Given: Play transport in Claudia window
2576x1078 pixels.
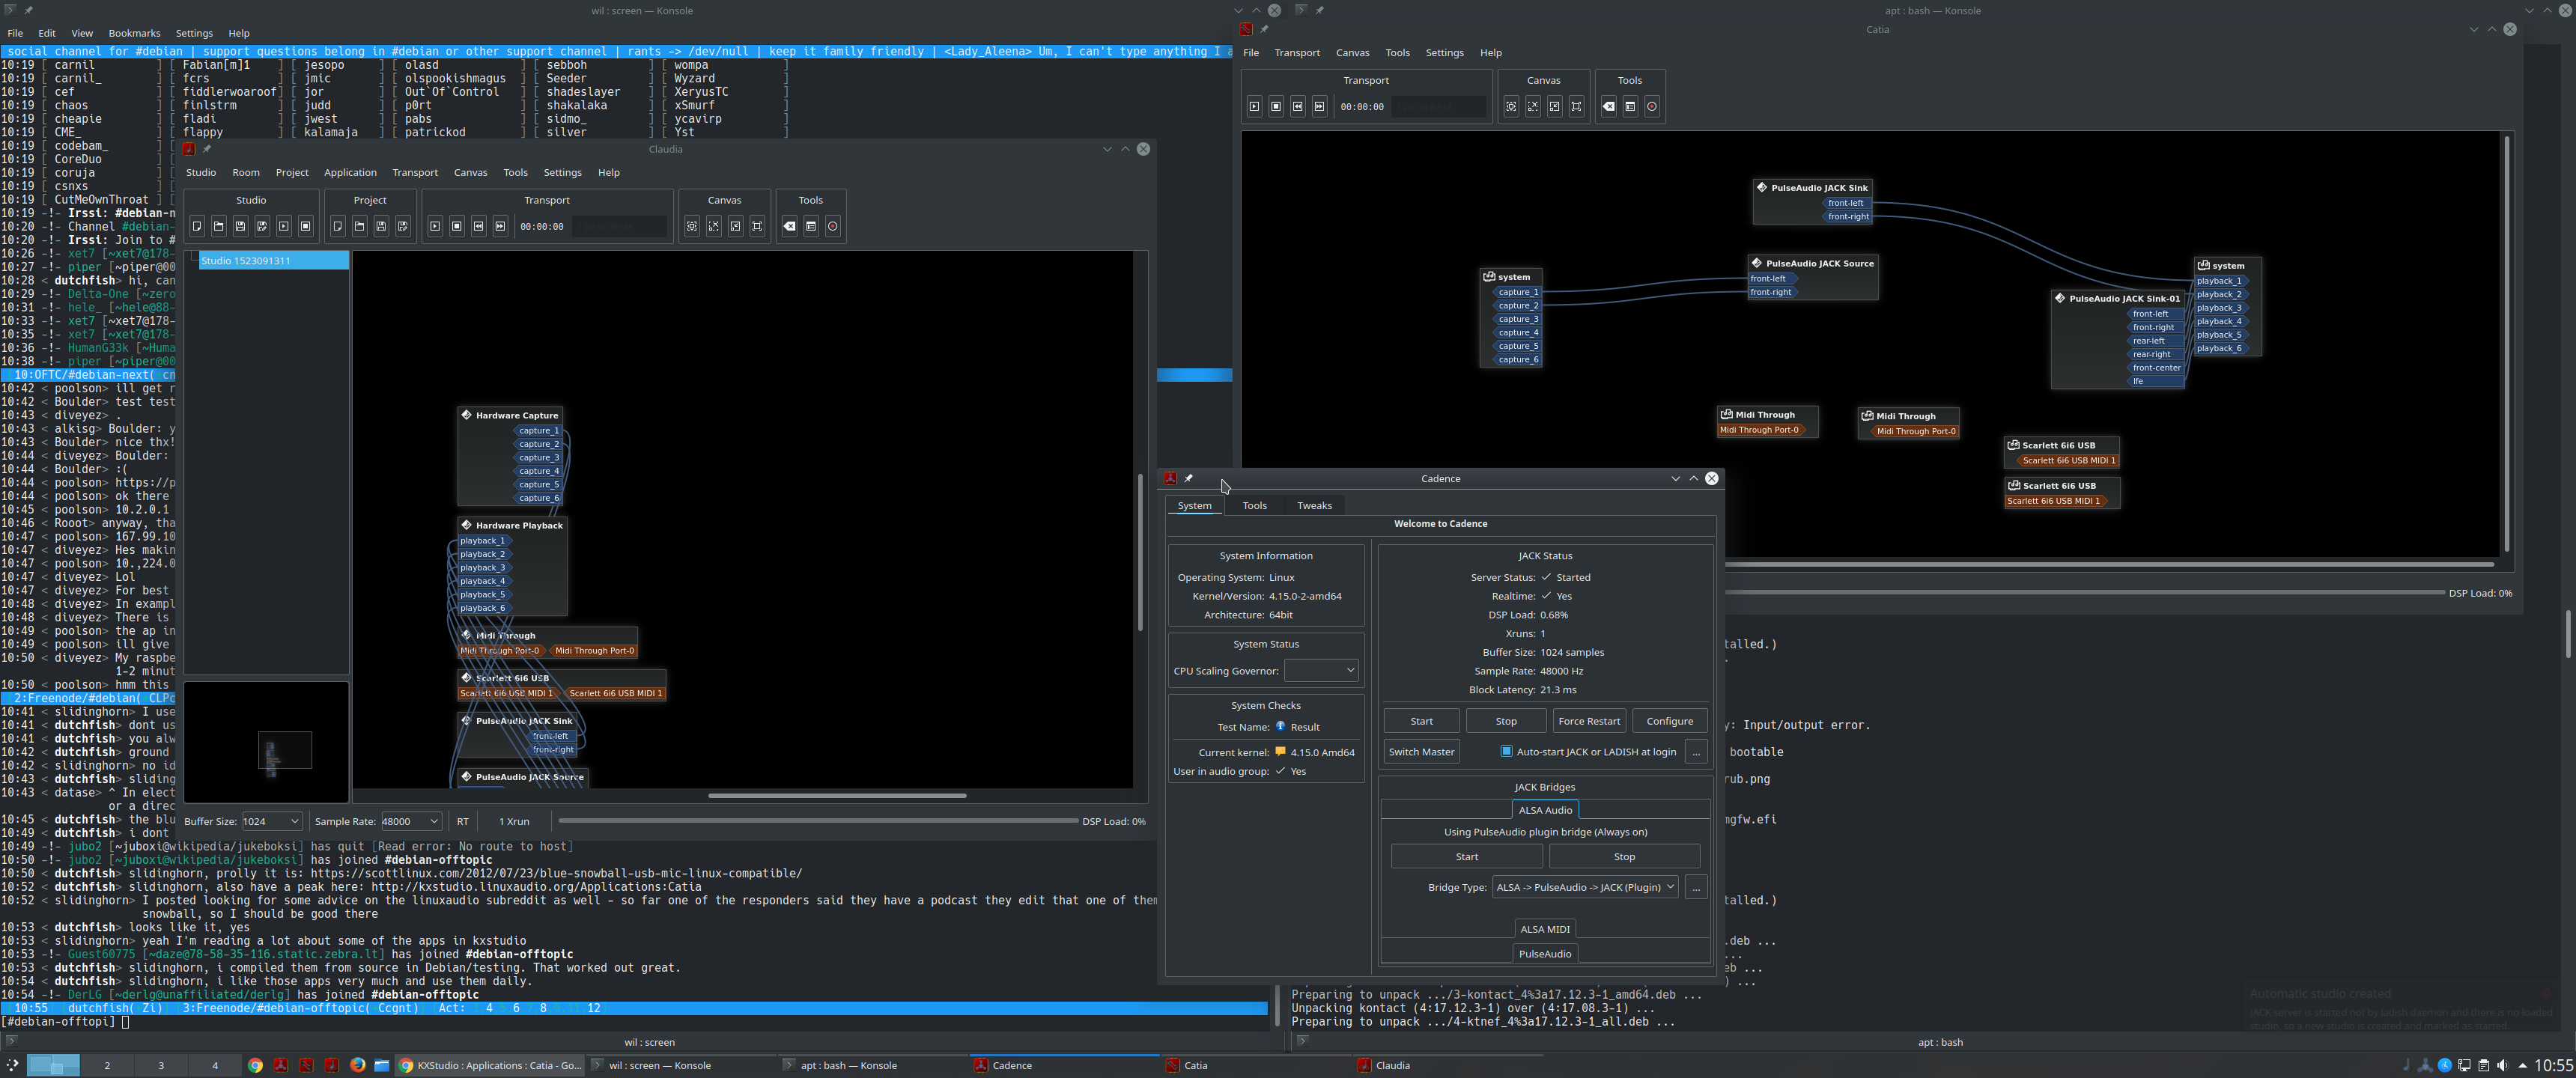Looking at the screenshot, I should pos(435,226).
